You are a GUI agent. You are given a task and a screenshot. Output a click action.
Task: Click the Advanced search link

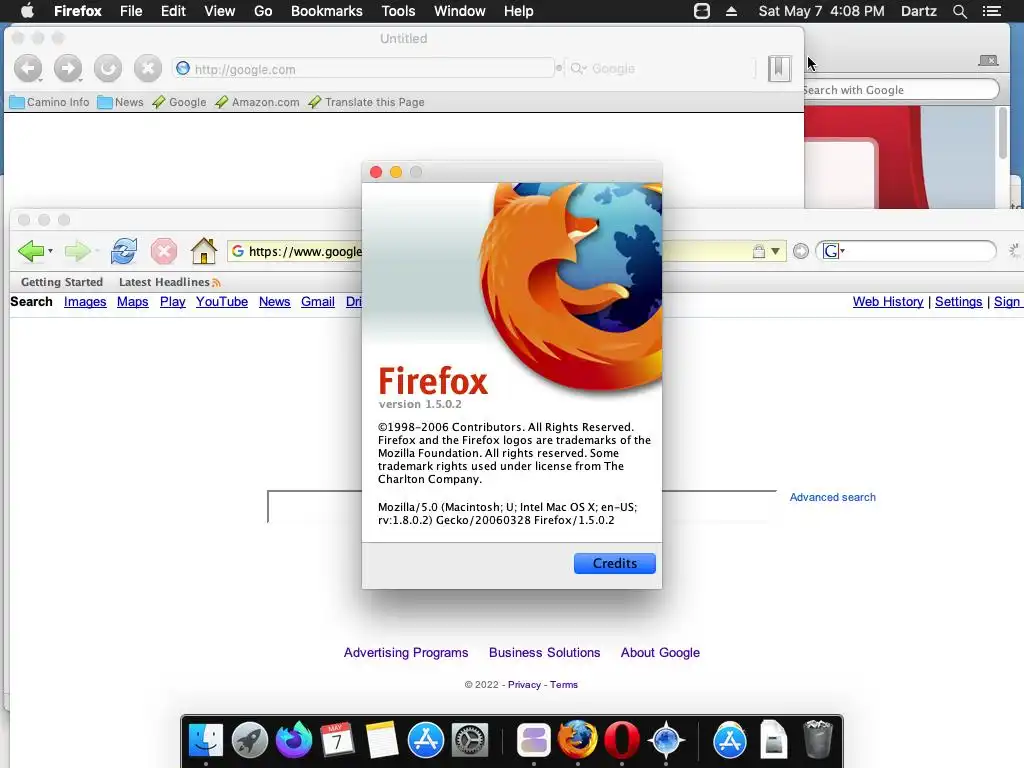pos(833,497)
